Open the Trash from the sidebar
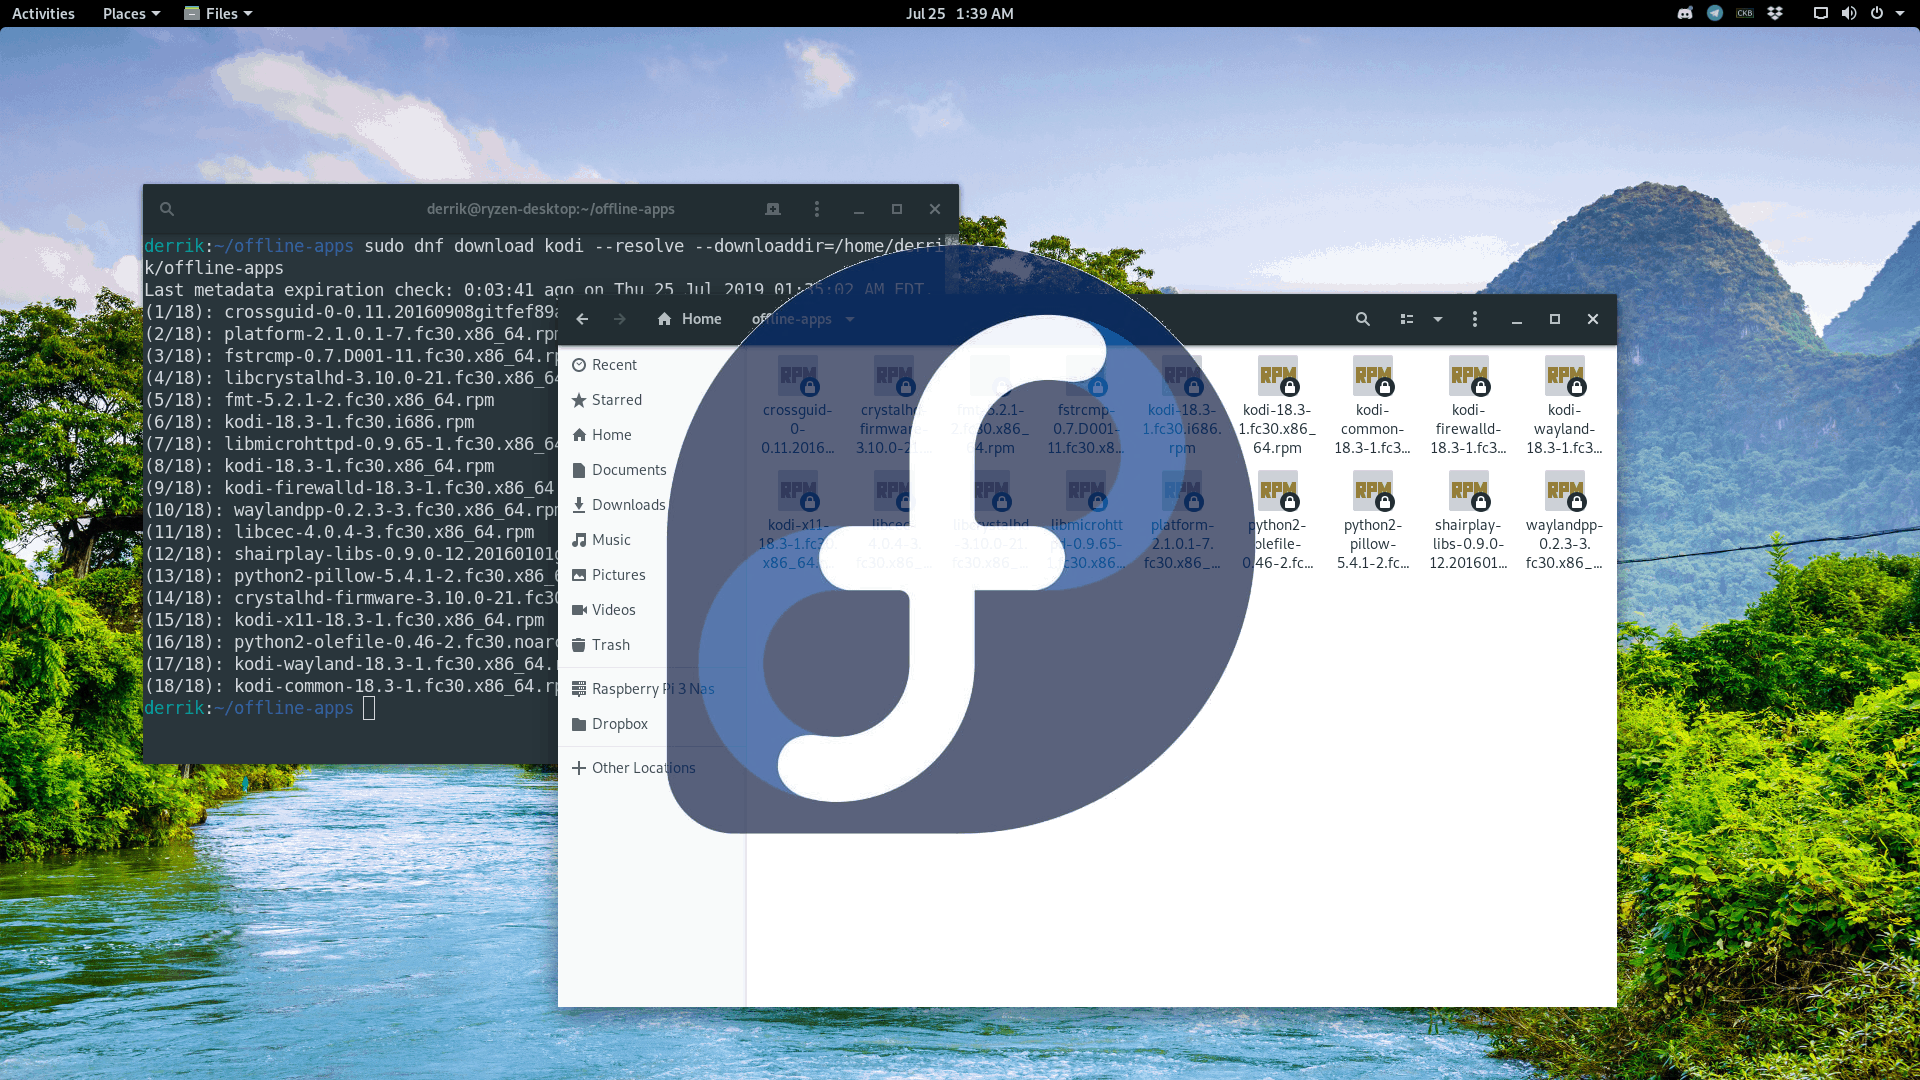Viewport: 1920px width, 1080px height. pyautogui.click(x=609, y=644)
